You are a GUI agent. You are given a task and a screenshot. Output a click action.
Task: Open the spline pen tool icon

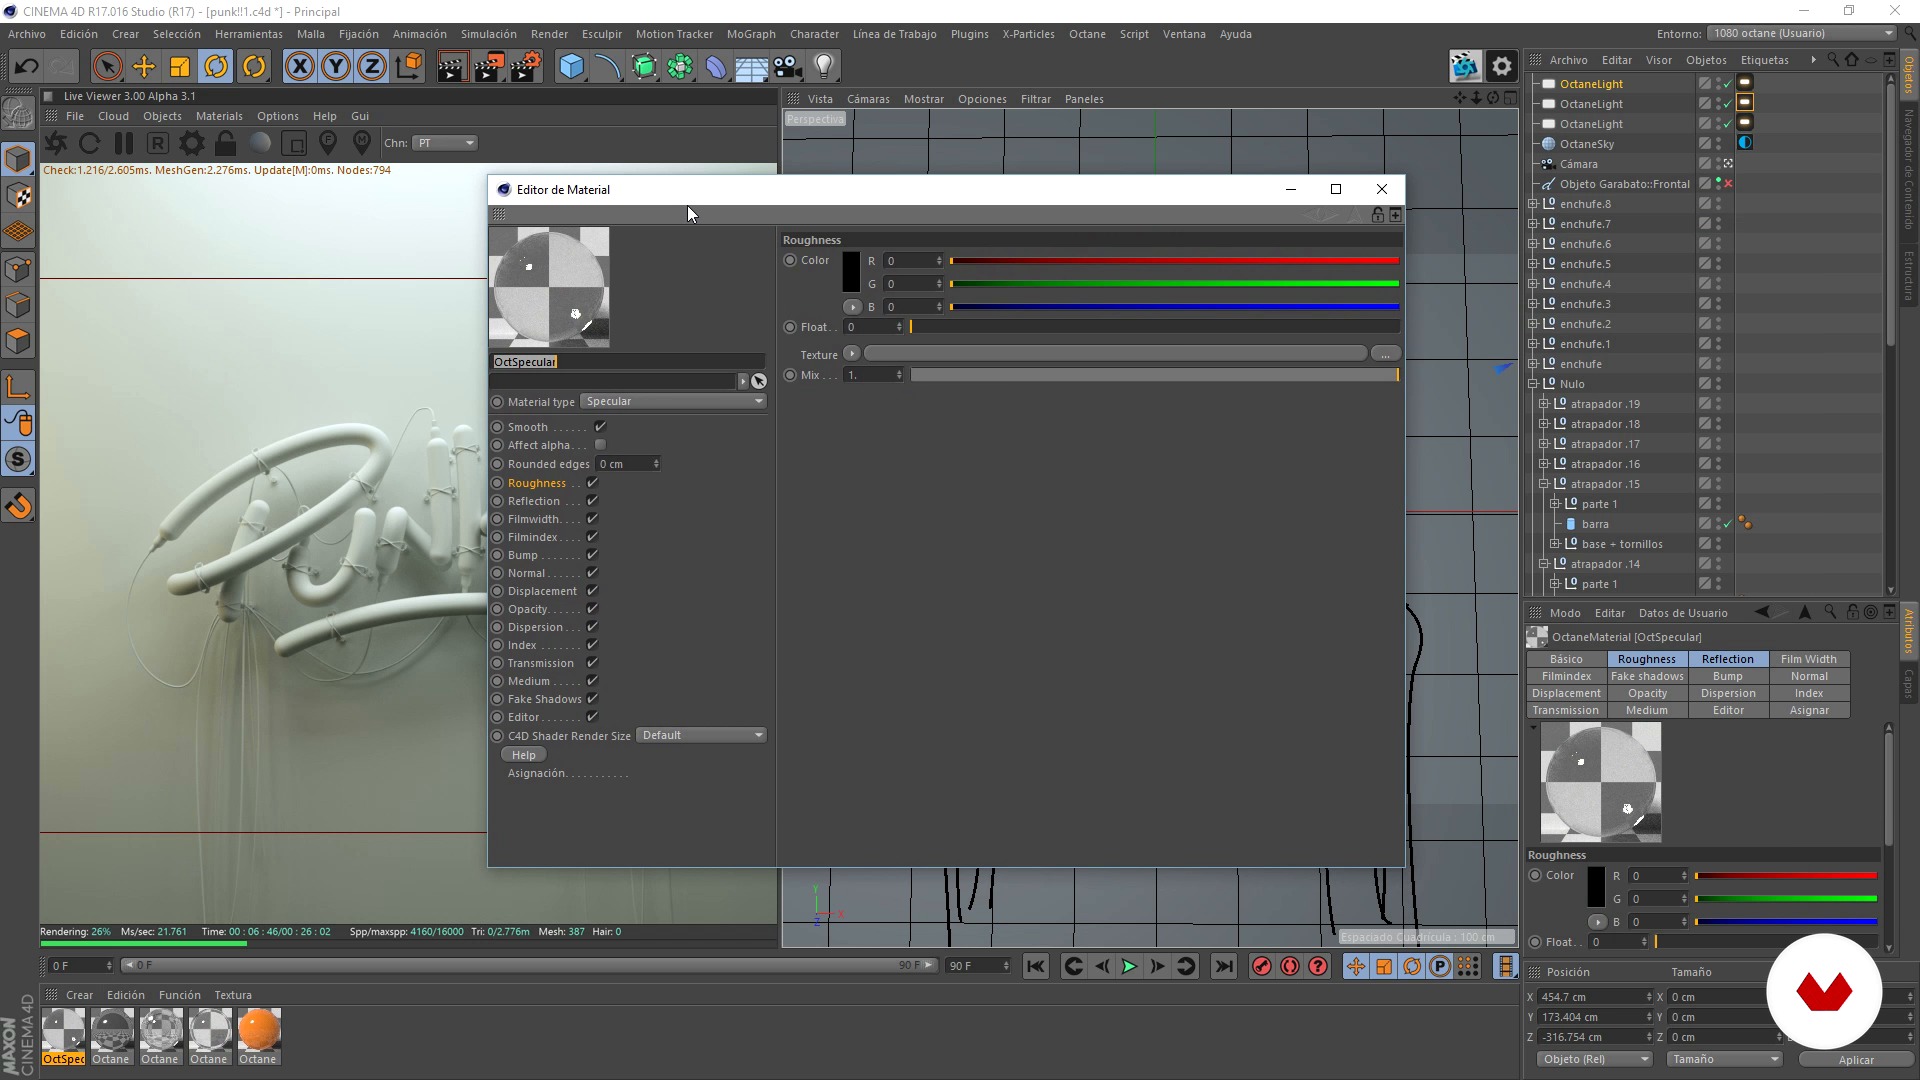click(x=607, y=67)
